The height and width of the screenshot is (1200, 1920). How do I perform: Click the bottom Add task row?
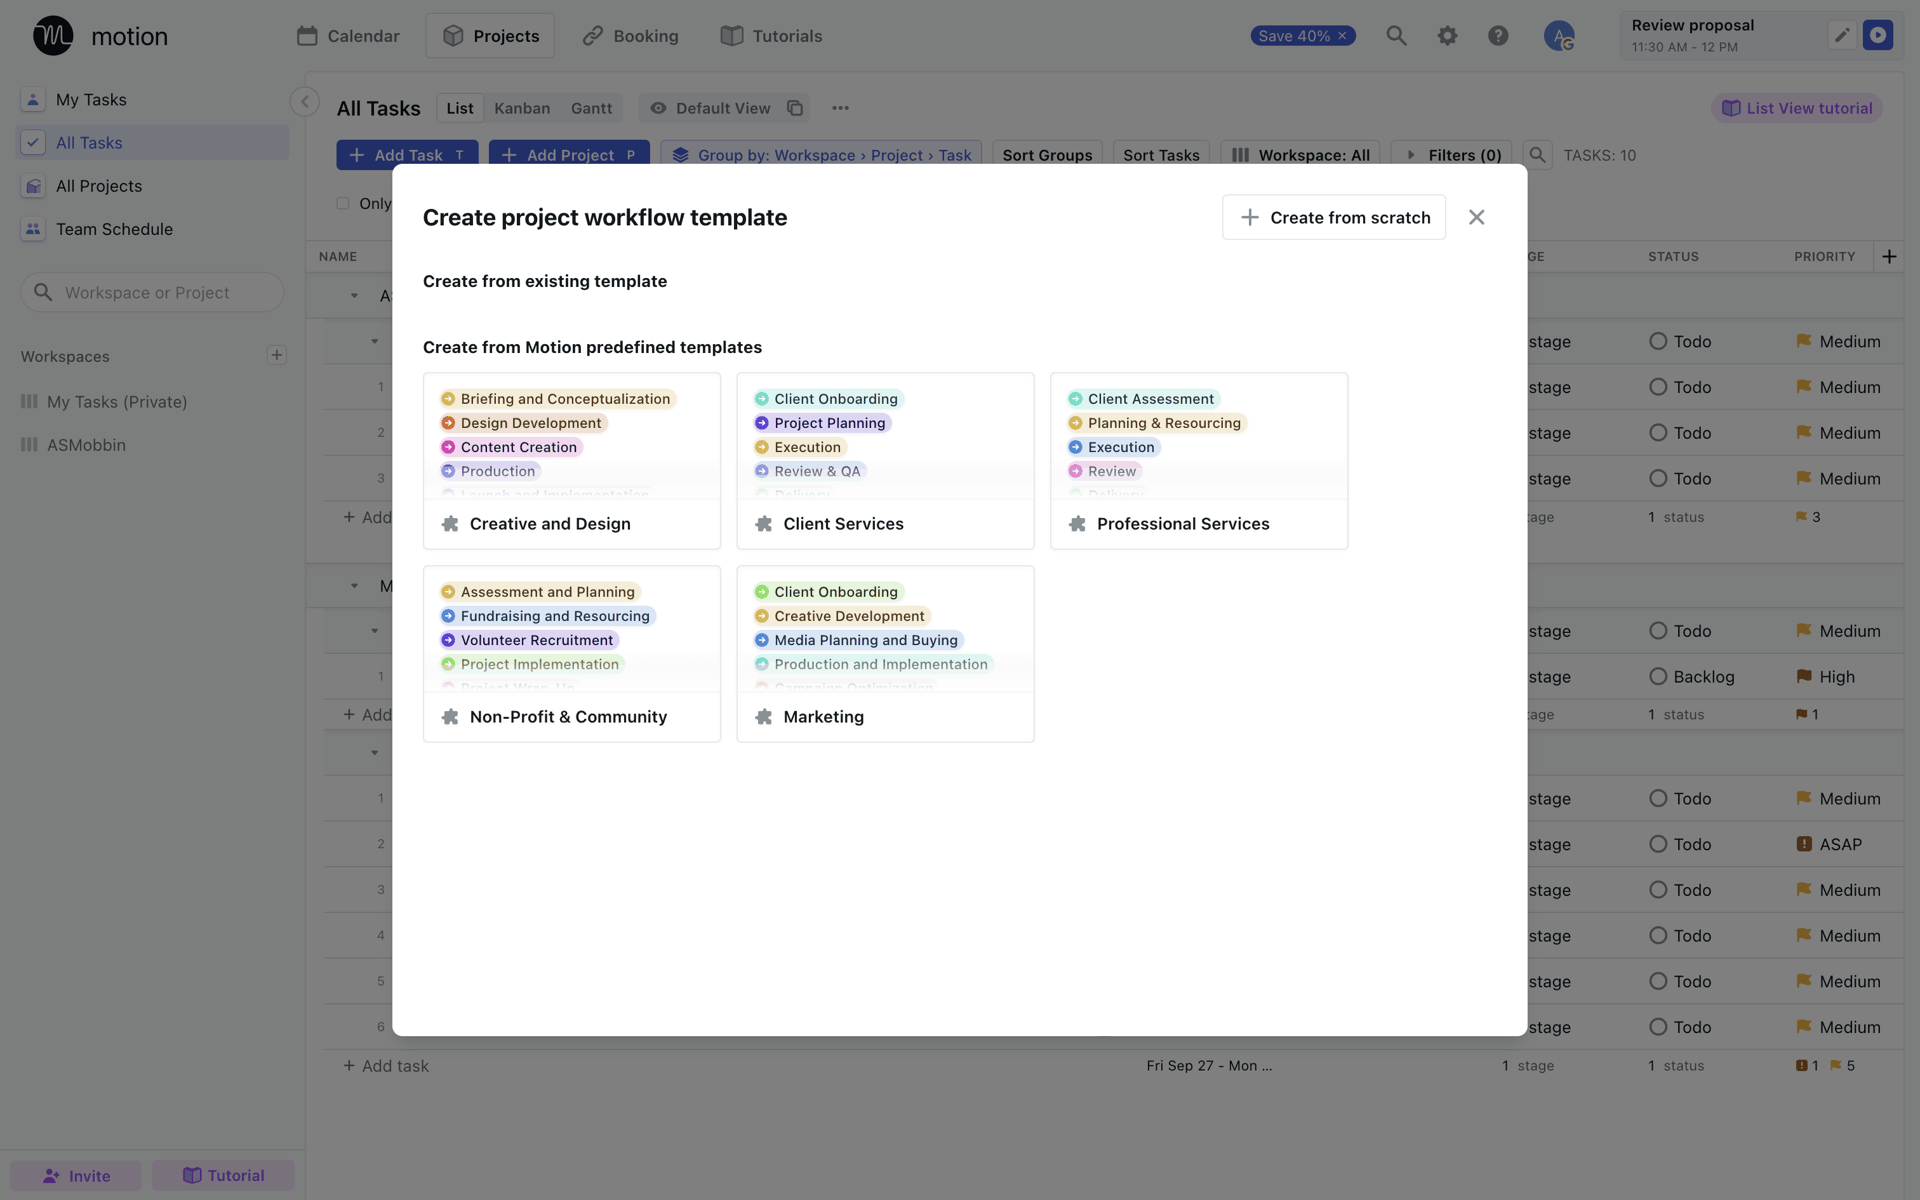pyautogui.click(x=386, y=1066)
